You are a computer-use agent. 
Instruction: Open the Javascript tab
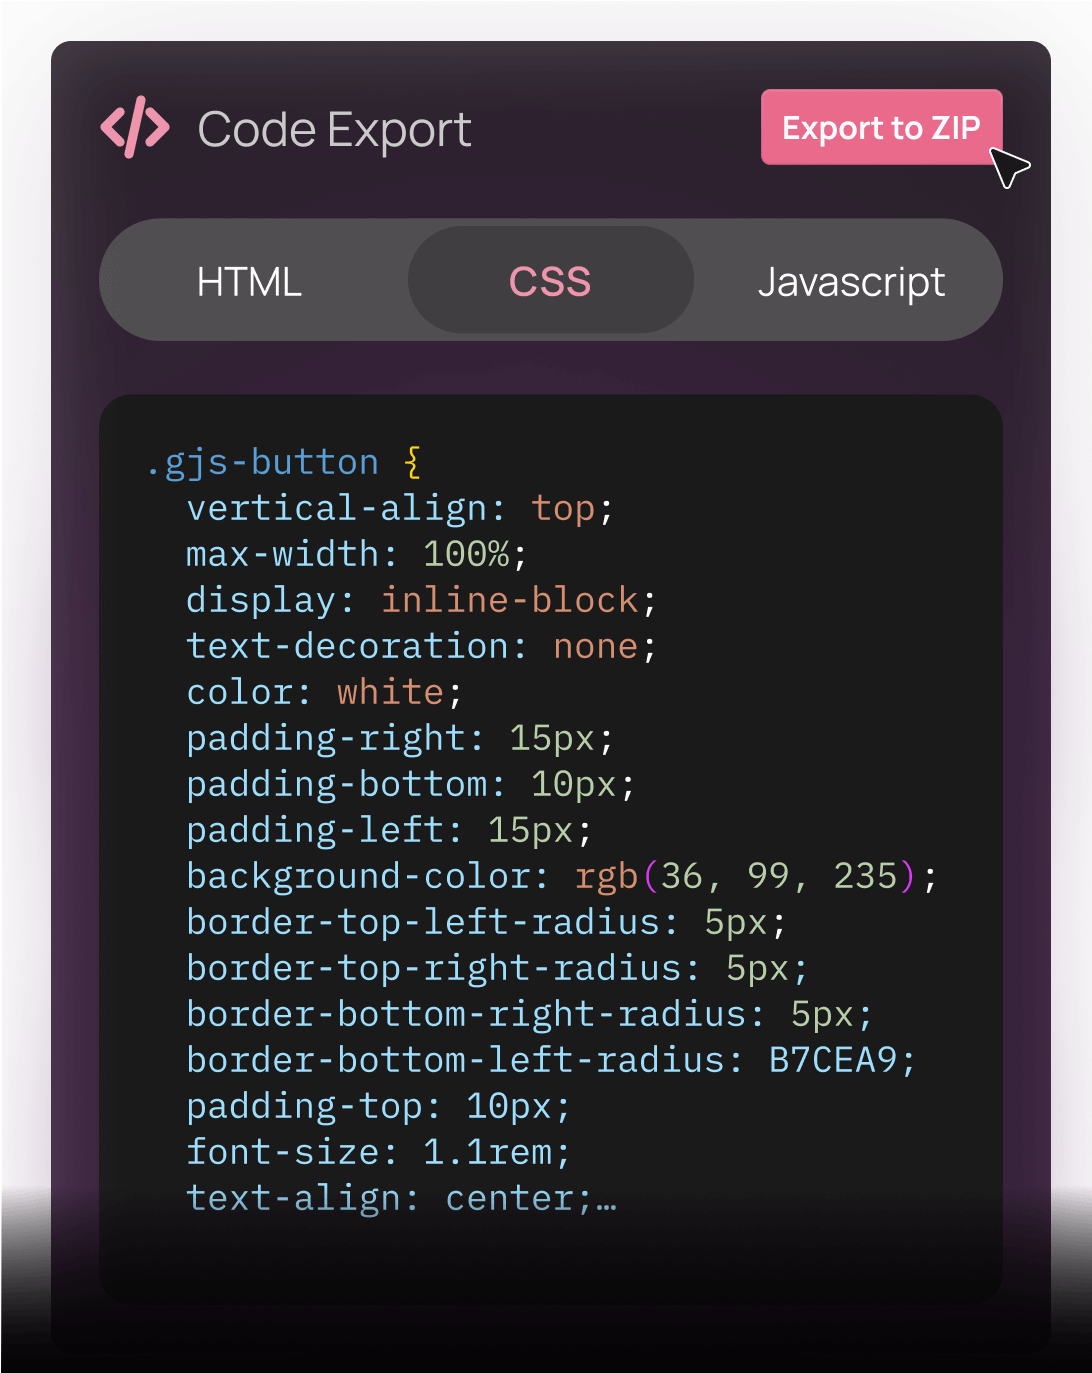point(851,281)
